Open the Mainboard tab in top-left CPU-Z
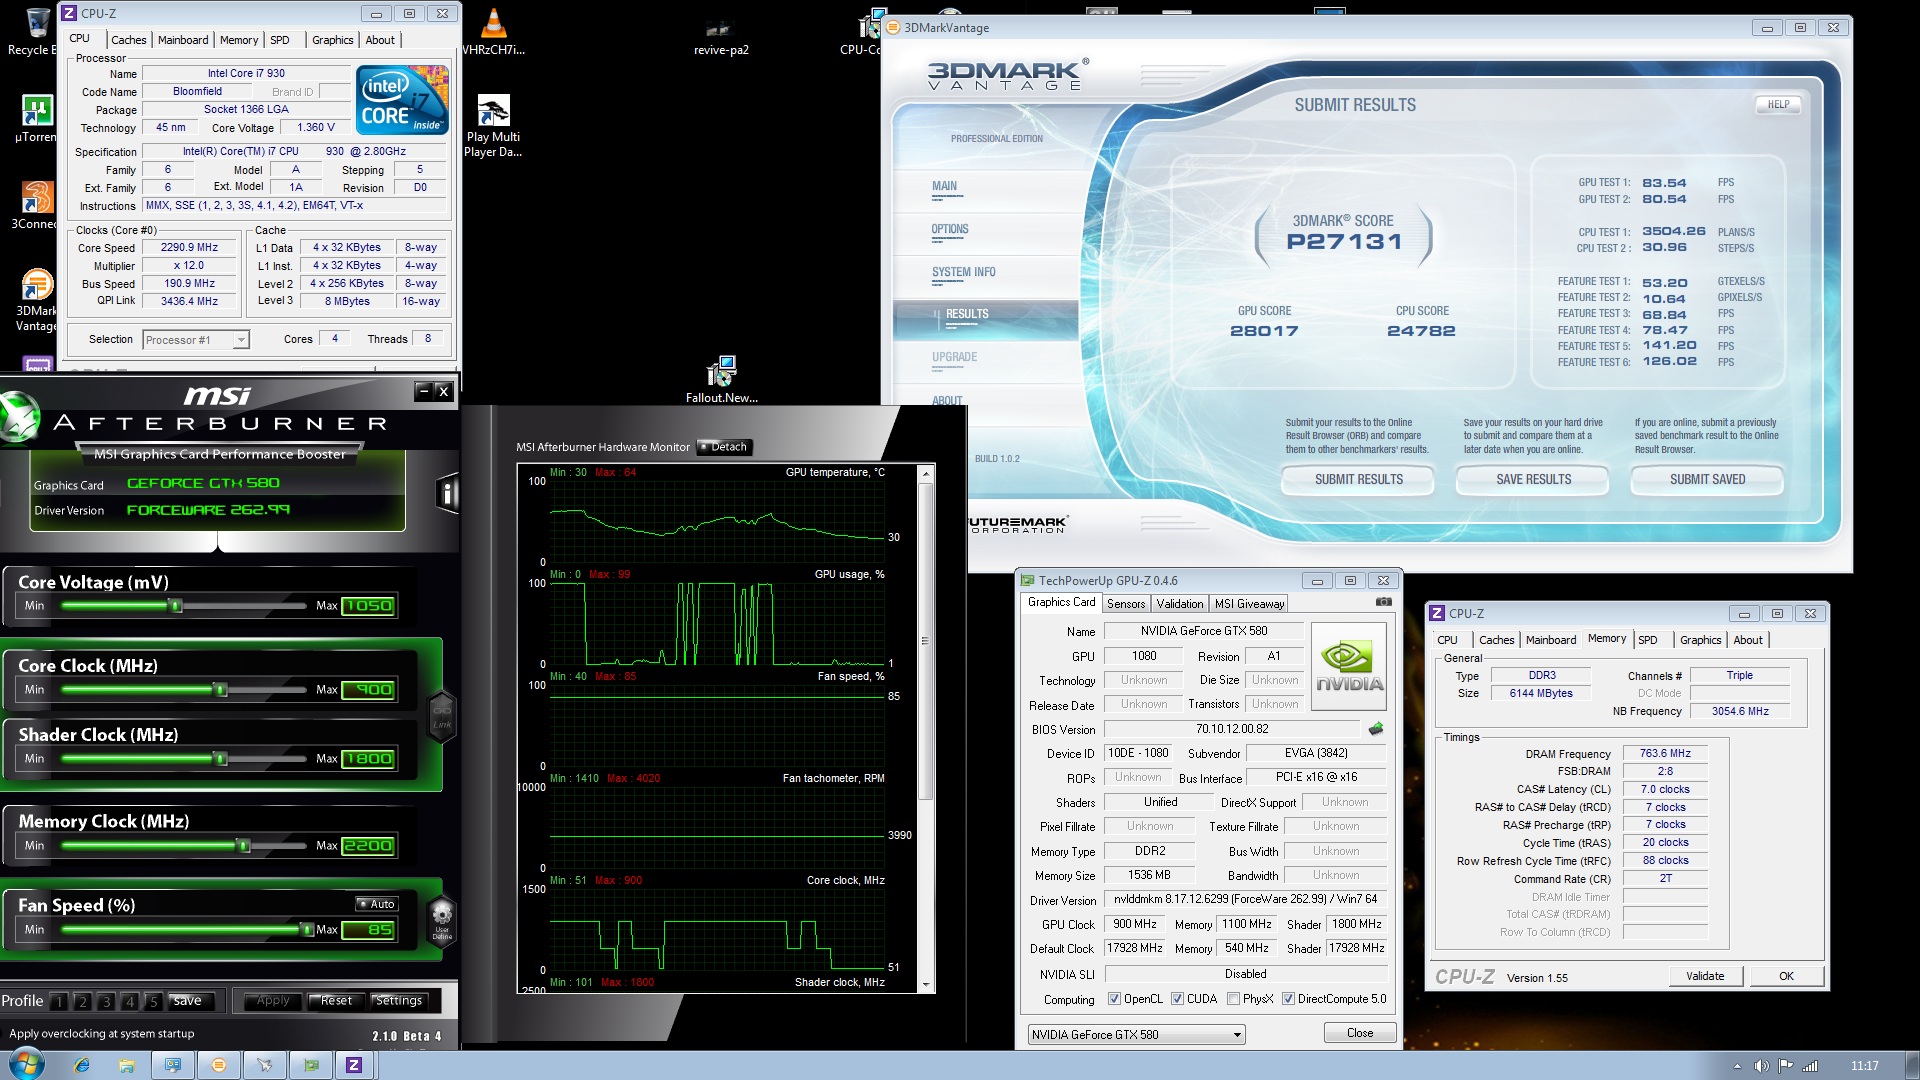Screen dimensions: 1920x1080 click(x=183, y=40)
